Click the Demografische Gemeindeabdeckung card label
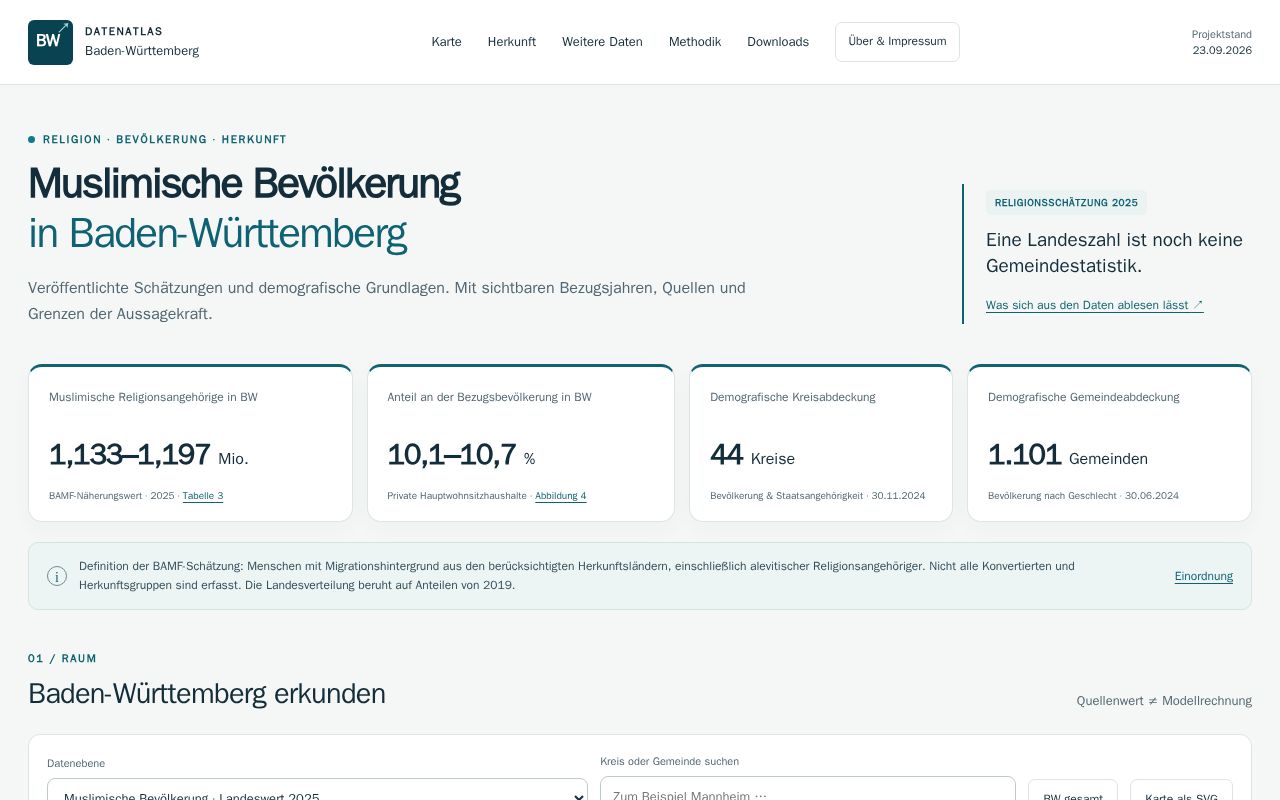1280x800 pixels. [x=1084, y=397]
